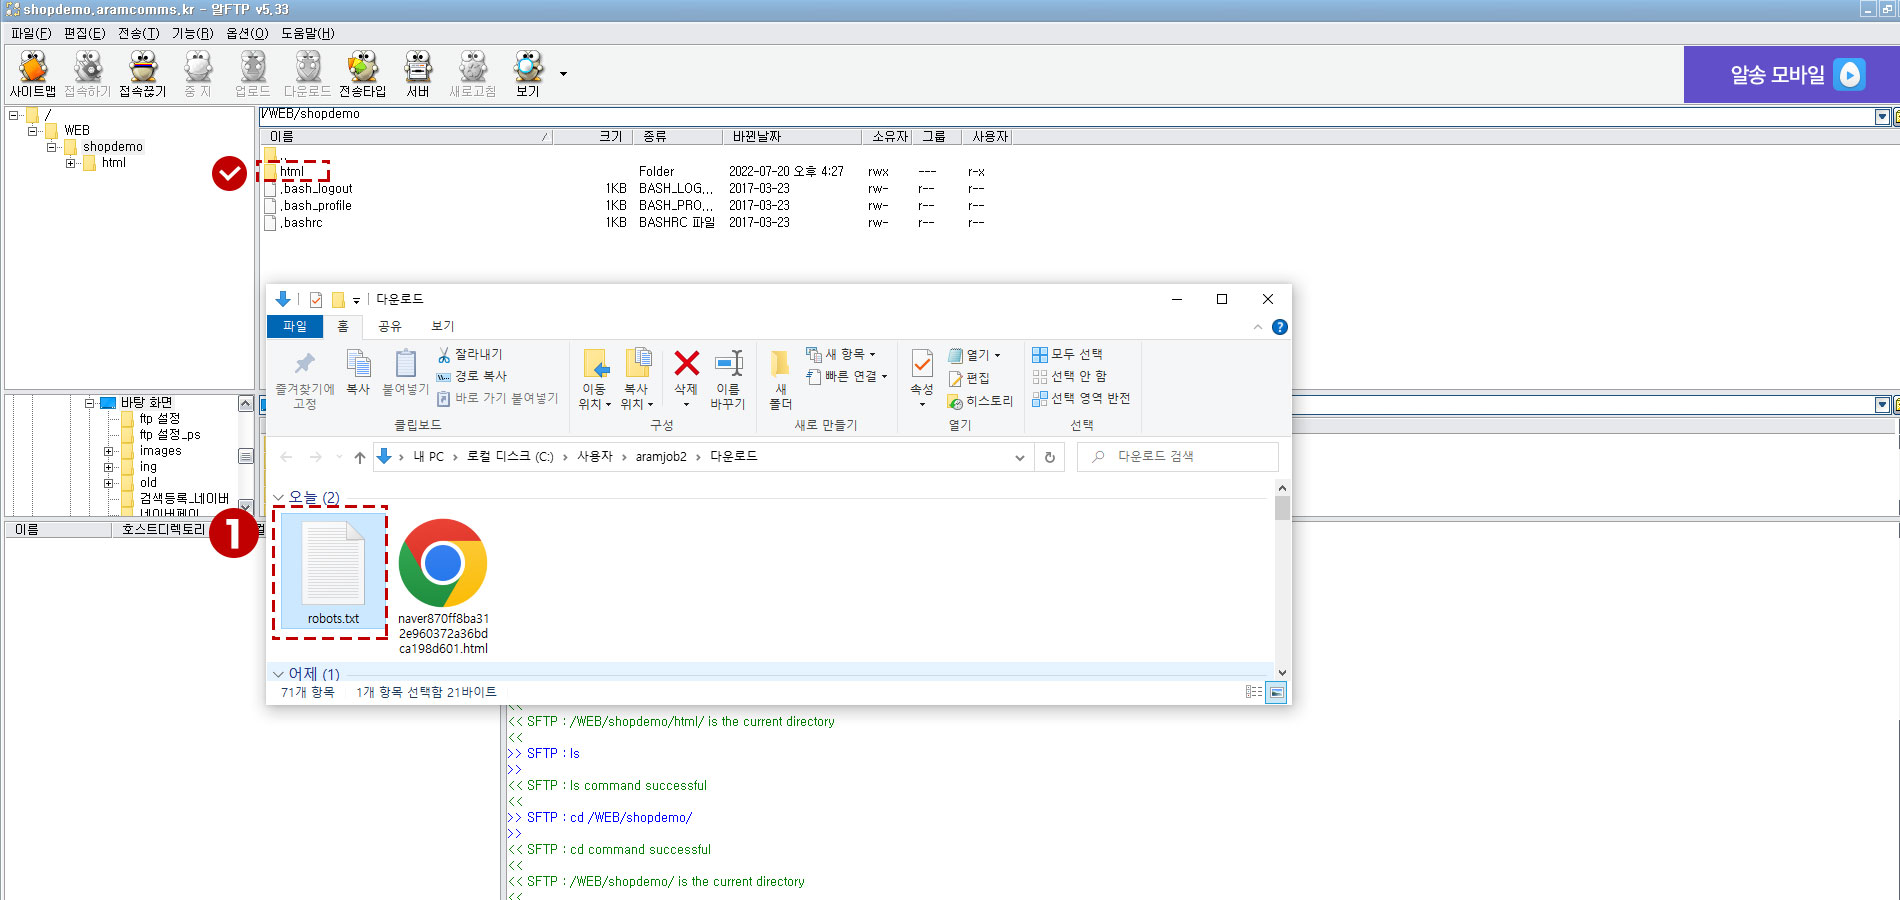Click the 붙여넣기 paste ribbon icon

pos(405,372)
